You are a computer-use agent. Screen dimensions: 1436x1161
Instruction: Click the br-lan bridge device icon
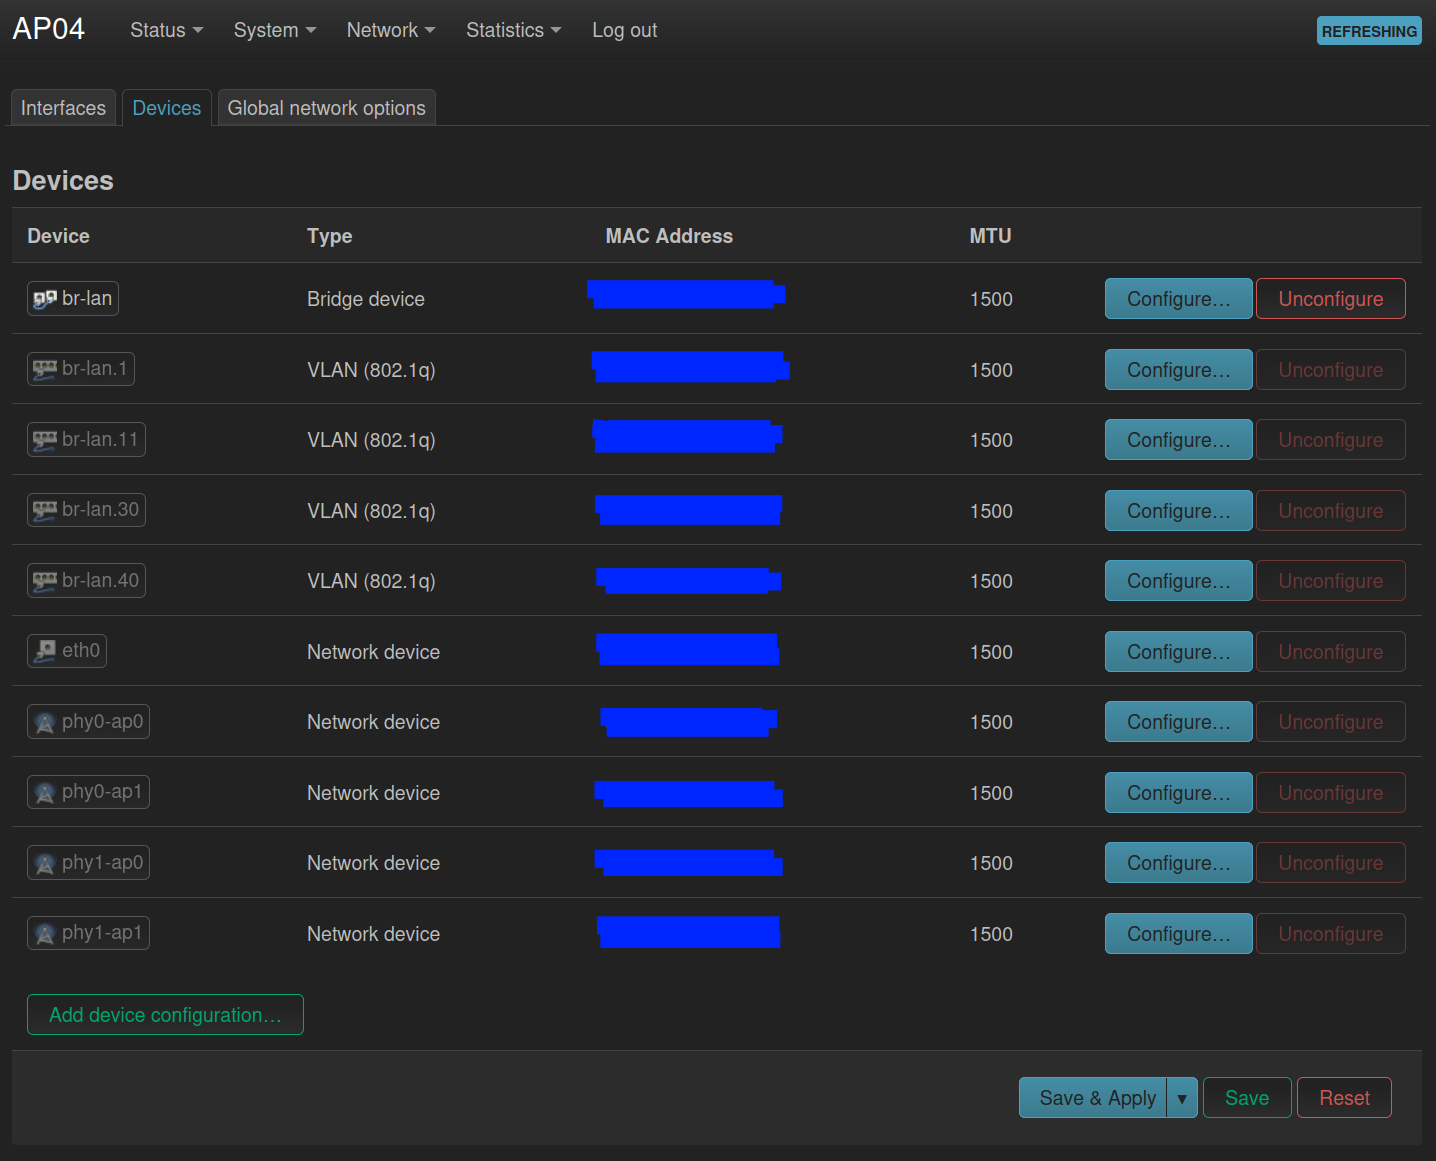(x=45, y=299)
